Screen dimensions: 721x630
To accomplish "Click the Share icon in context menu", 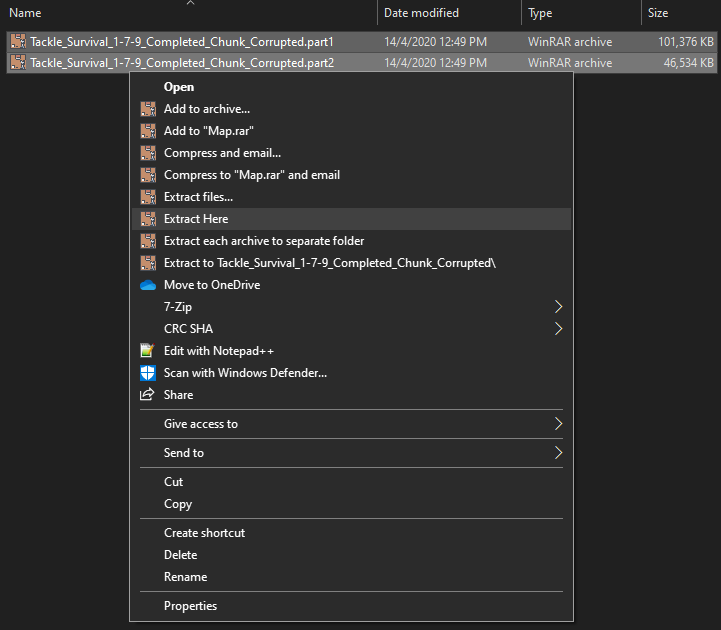I will (x=147, y=395).
